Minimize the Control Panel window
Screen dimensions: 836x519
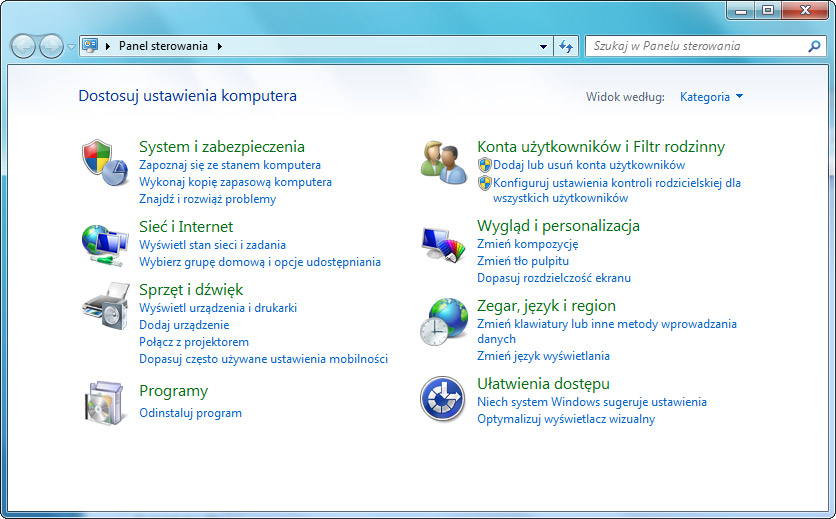pyautogui.click(x=741, y=10)
